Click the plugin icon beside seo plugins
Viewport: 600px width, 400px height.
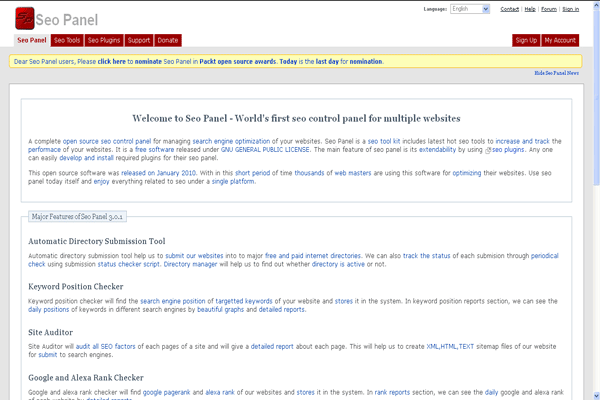point(486,150)
